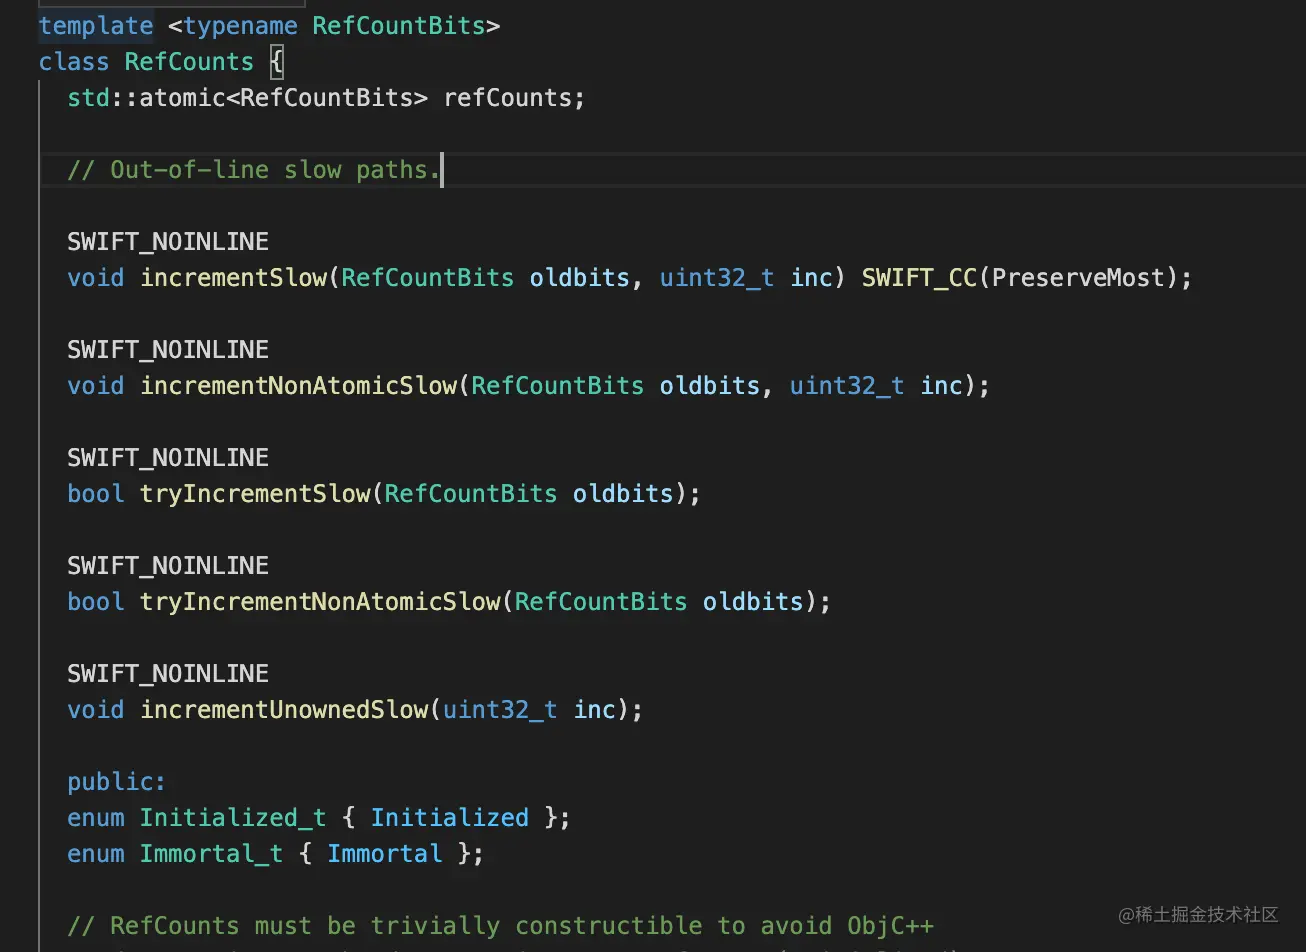Click 'SWIFT_CC(PreserveMost);' macro text
Screen dimensions: 1306x952
[1027, 278]
